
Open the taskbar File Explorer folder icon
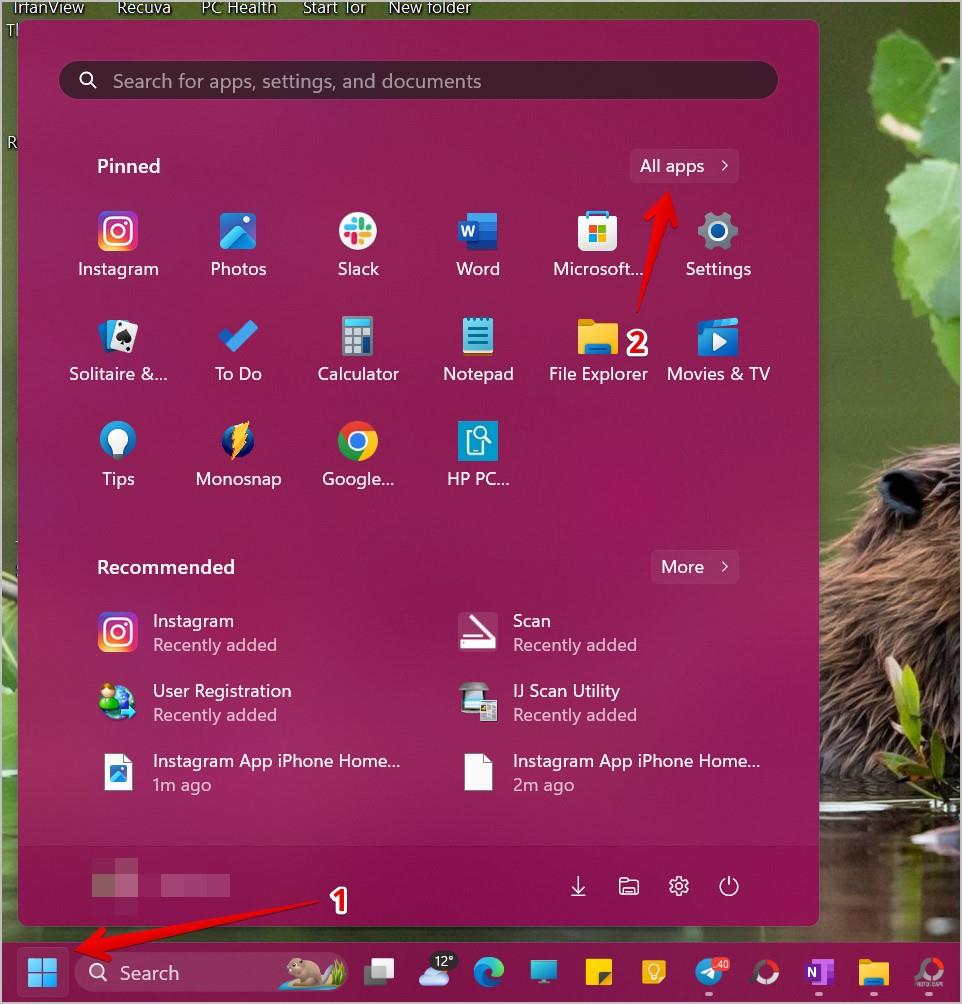click(x=874, y=973)
